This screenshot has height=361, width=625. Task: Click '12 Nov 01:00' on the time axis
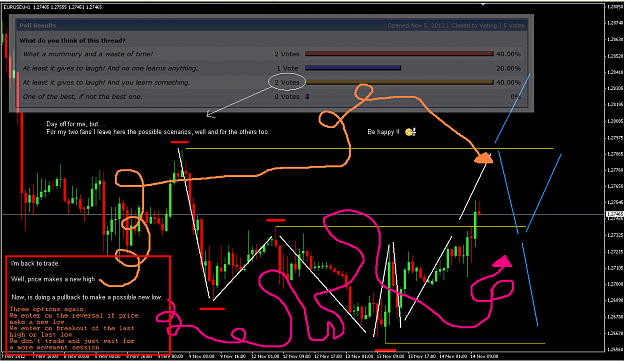265,356
